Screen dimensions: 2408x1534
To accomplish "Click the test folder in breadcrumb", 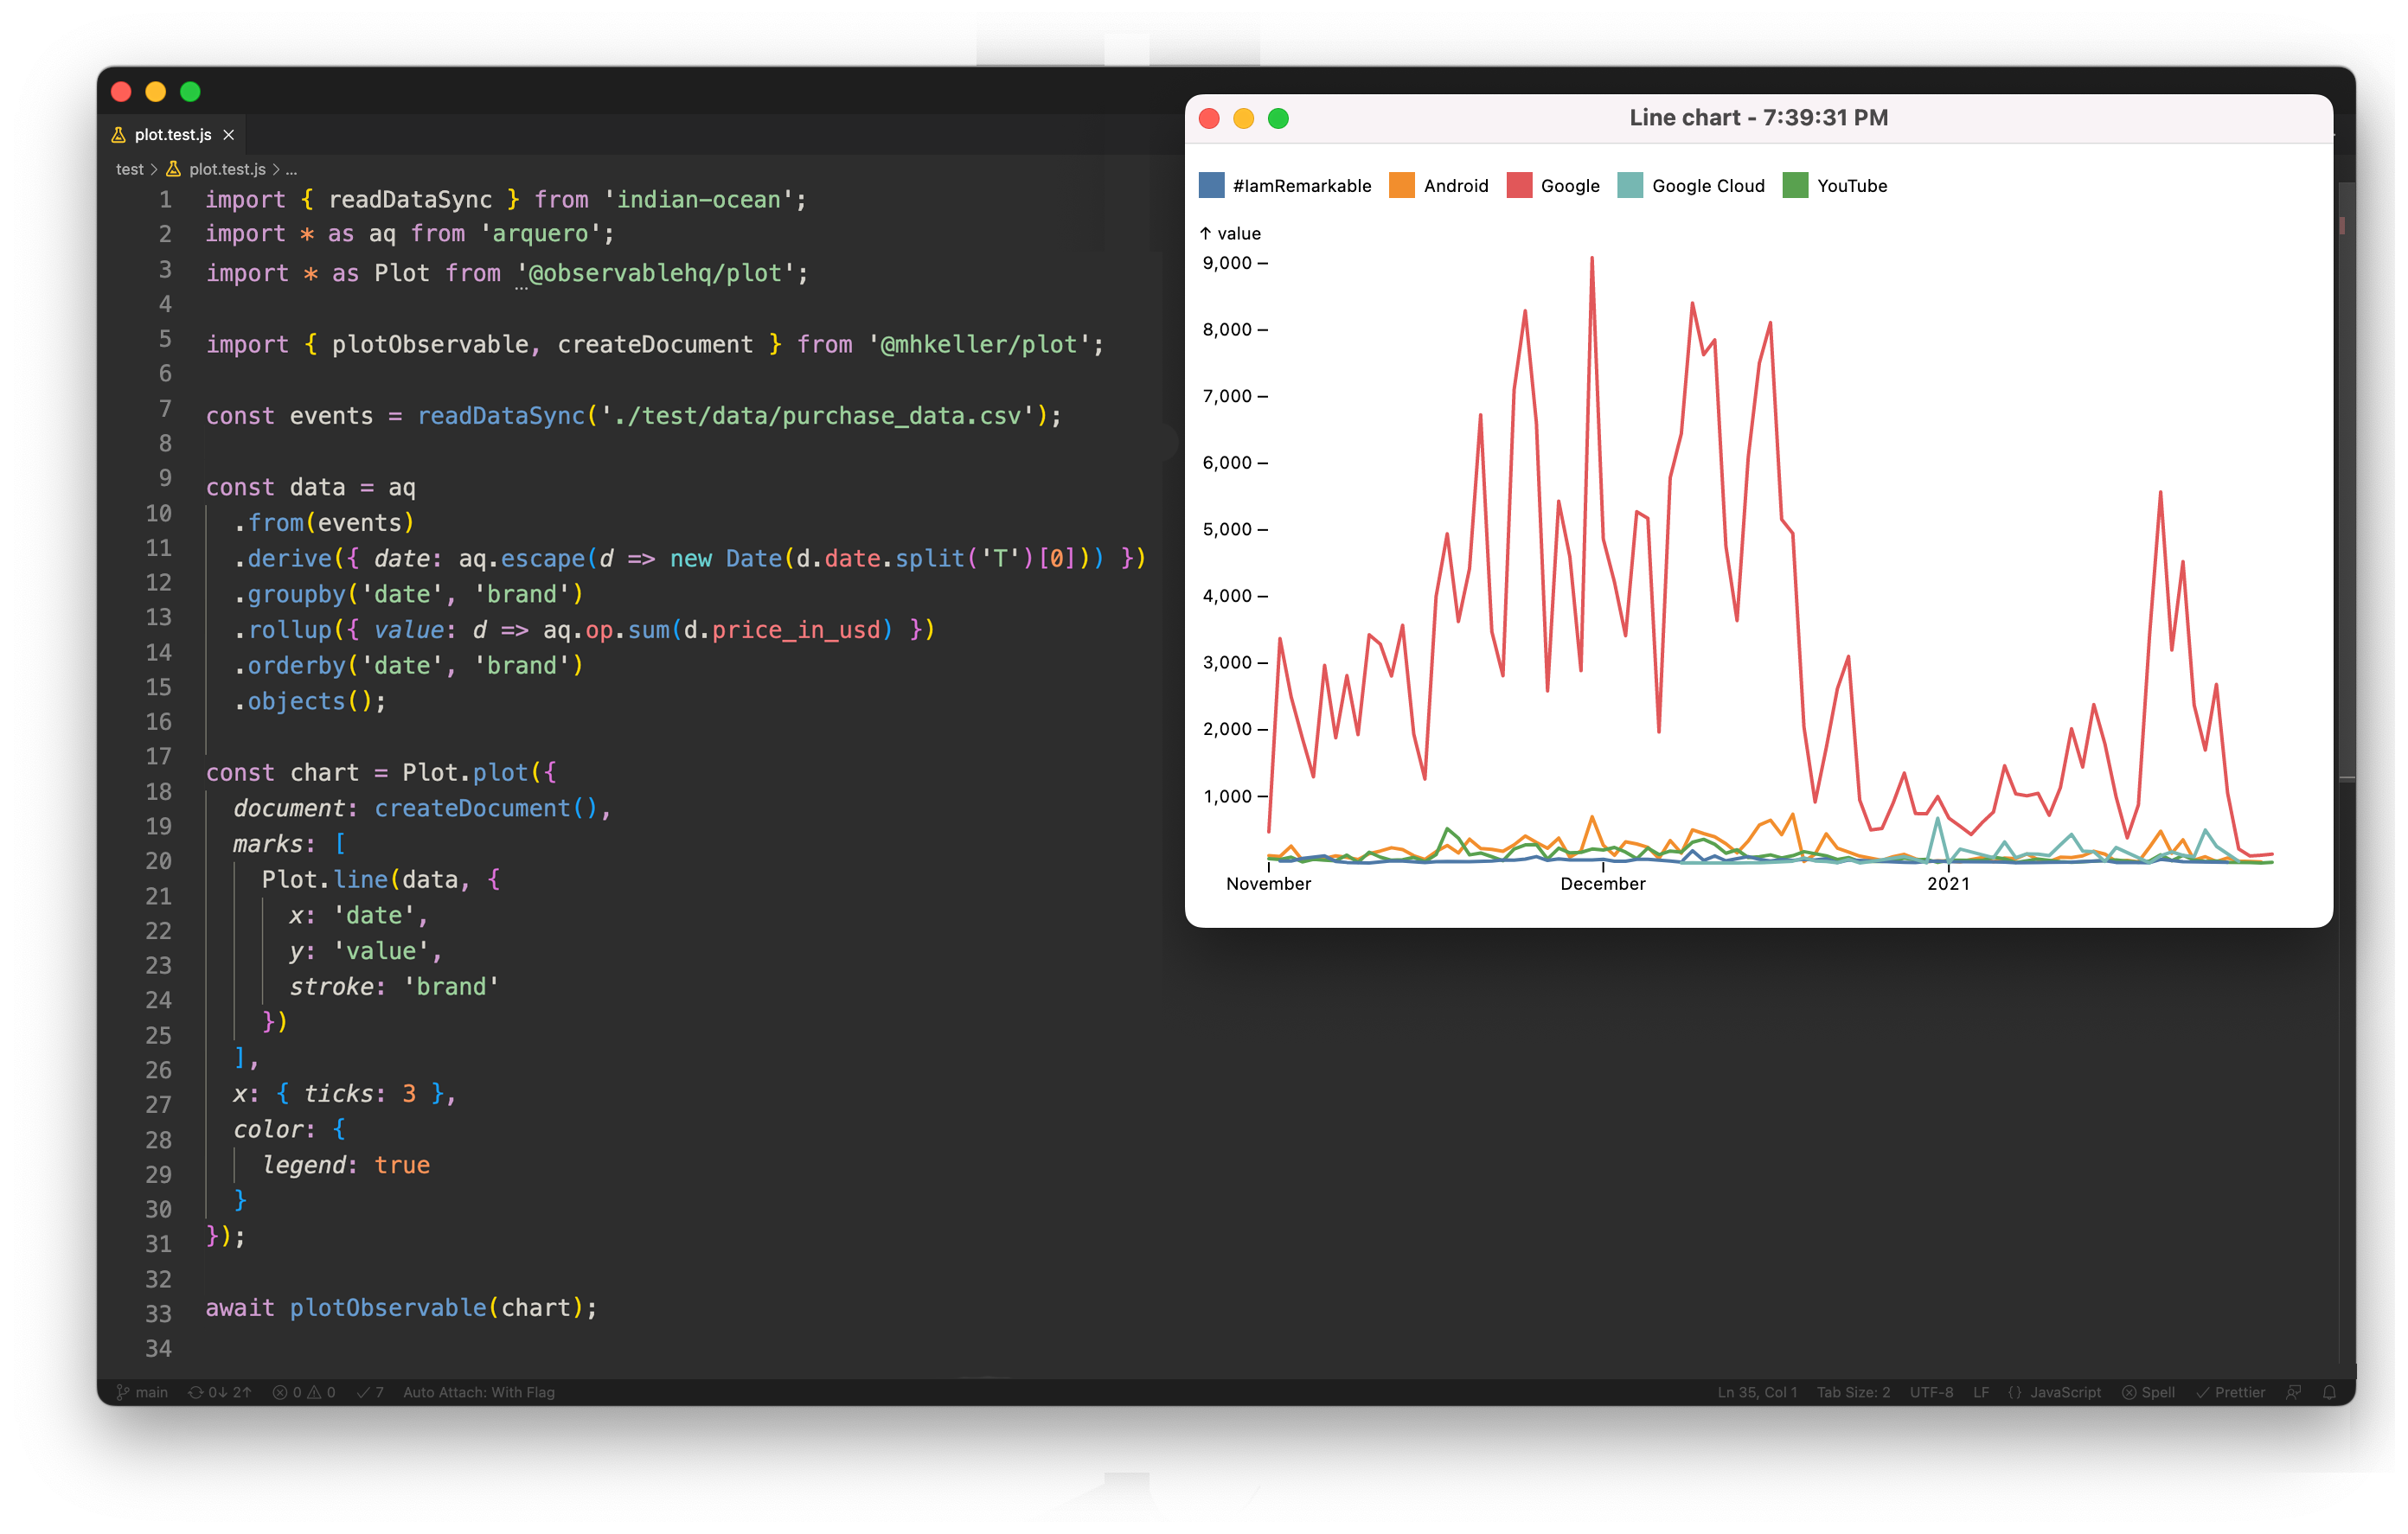I will (x=129, y=169).
